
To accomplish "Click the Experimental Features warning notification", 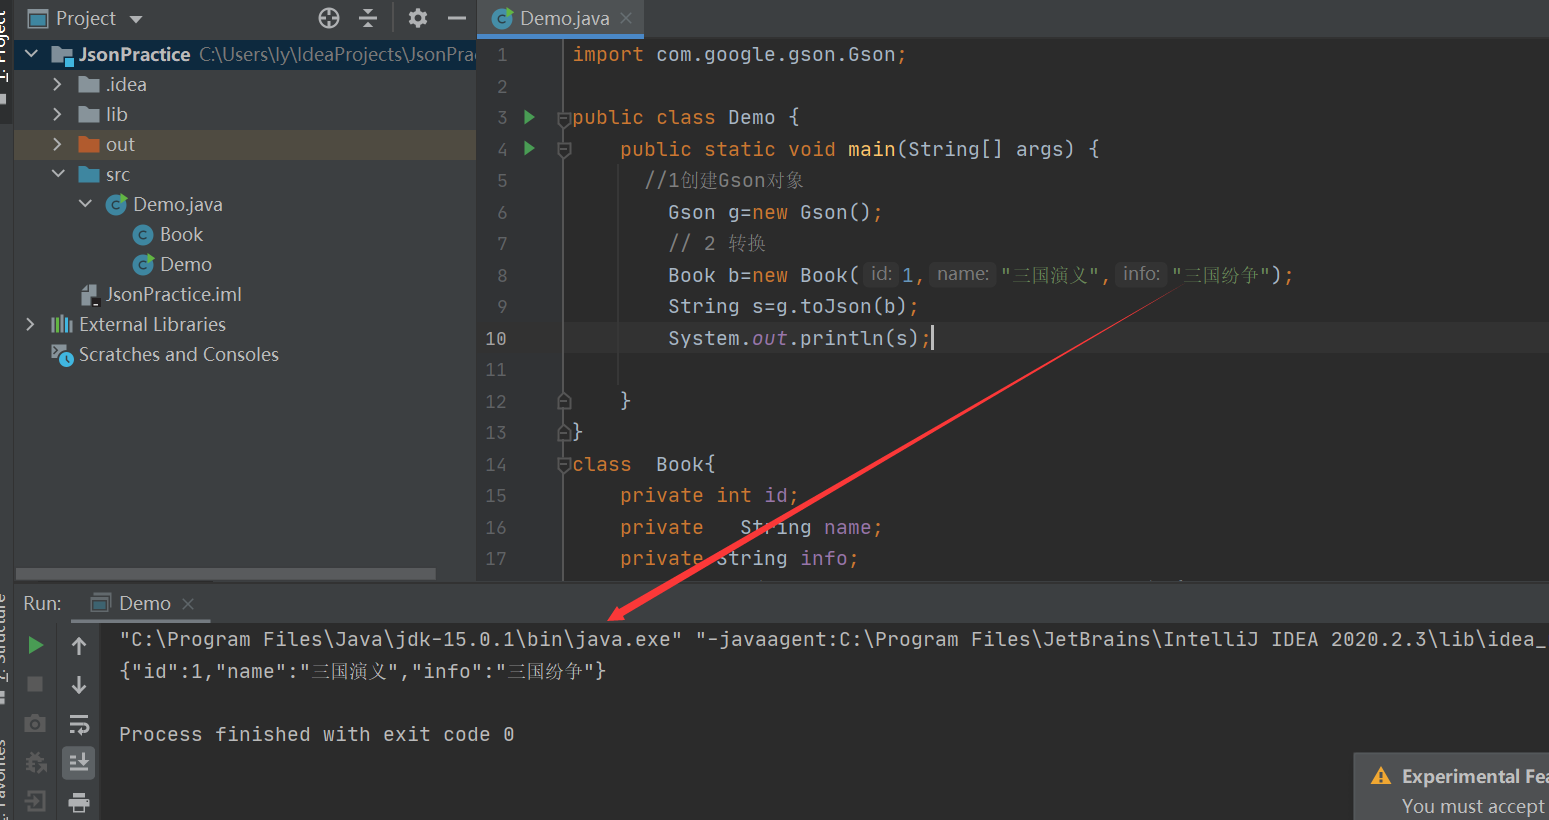I will (x=1452, y=787).
